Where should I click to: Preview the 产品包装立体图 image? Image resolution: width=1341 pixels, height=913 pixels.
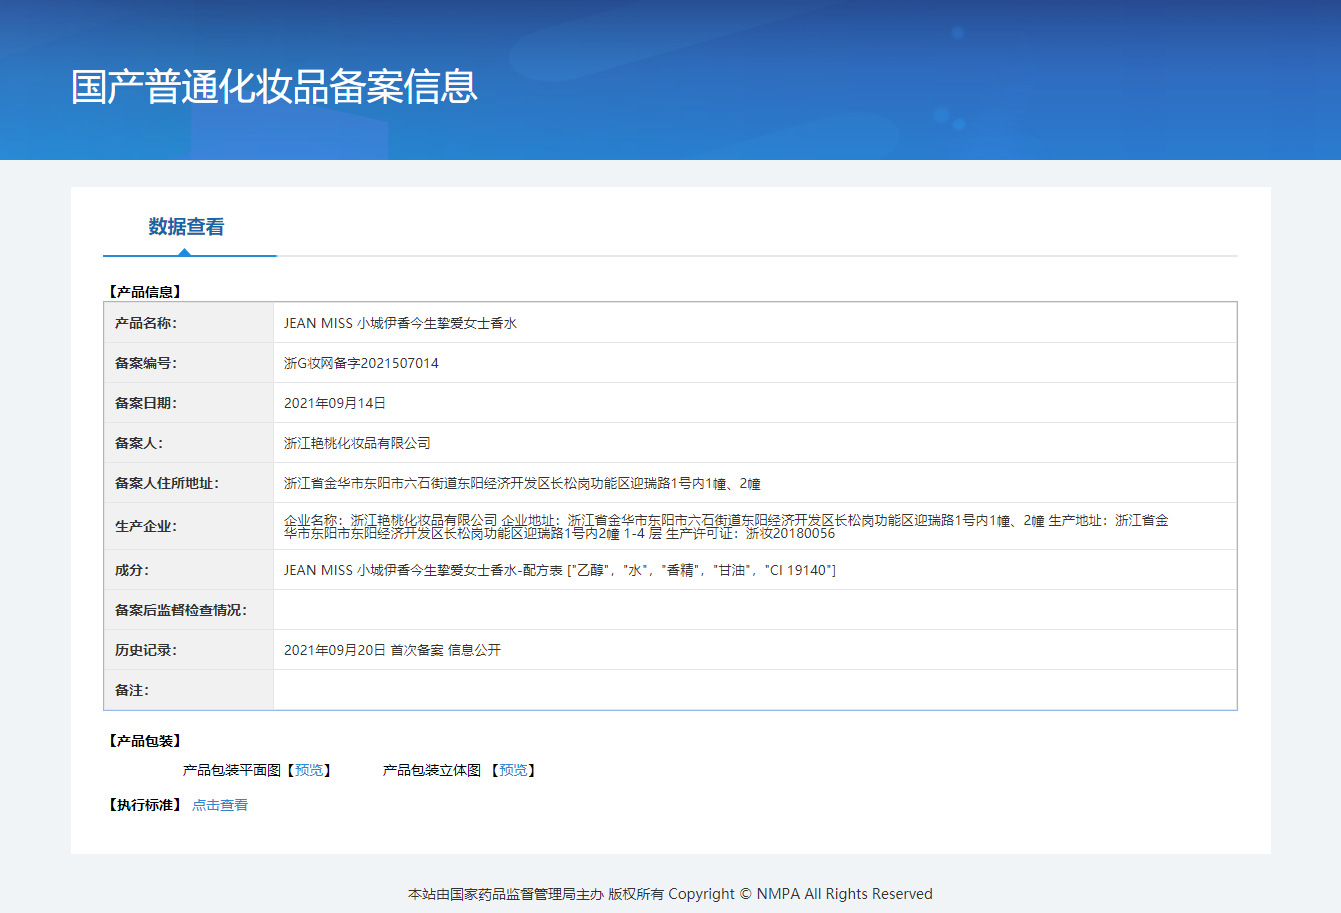513,770
